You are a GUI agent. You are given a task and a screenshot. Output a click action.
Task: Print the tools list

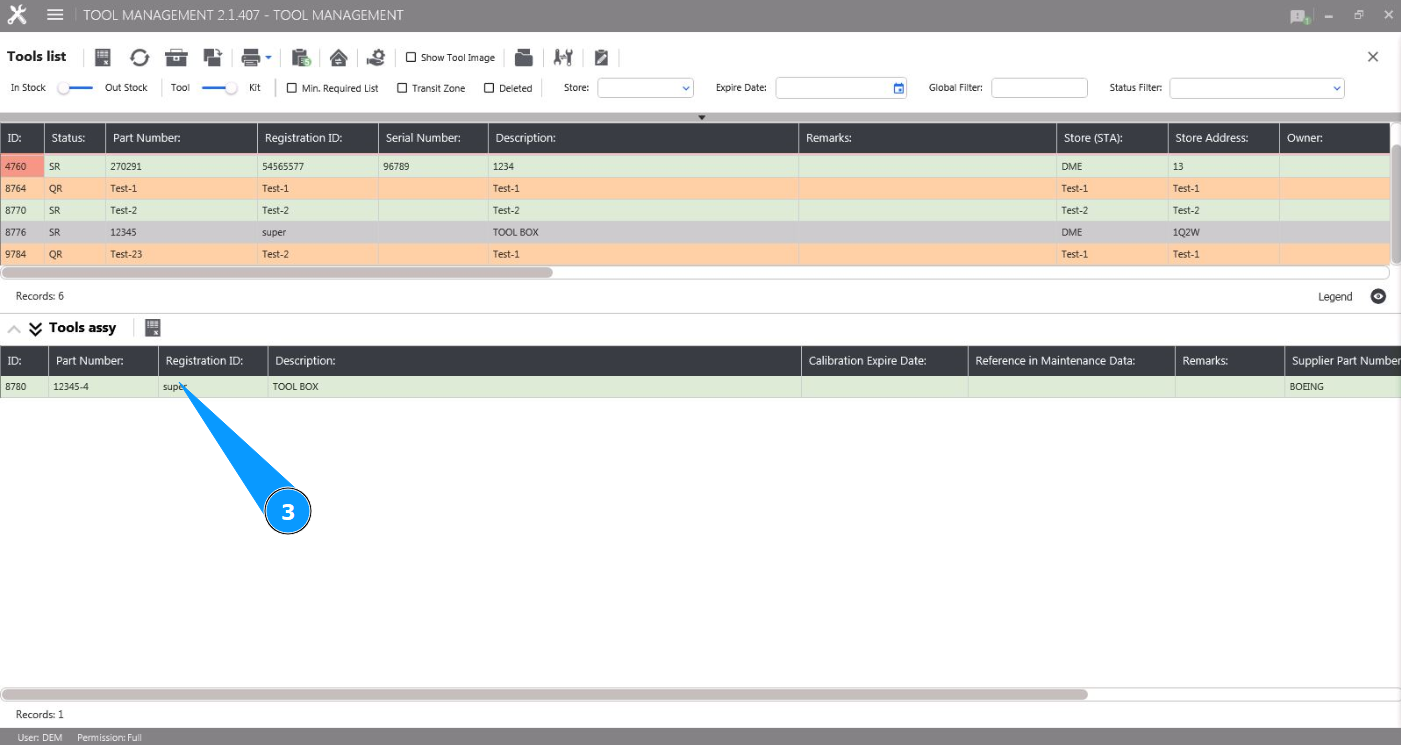[251, 57]
